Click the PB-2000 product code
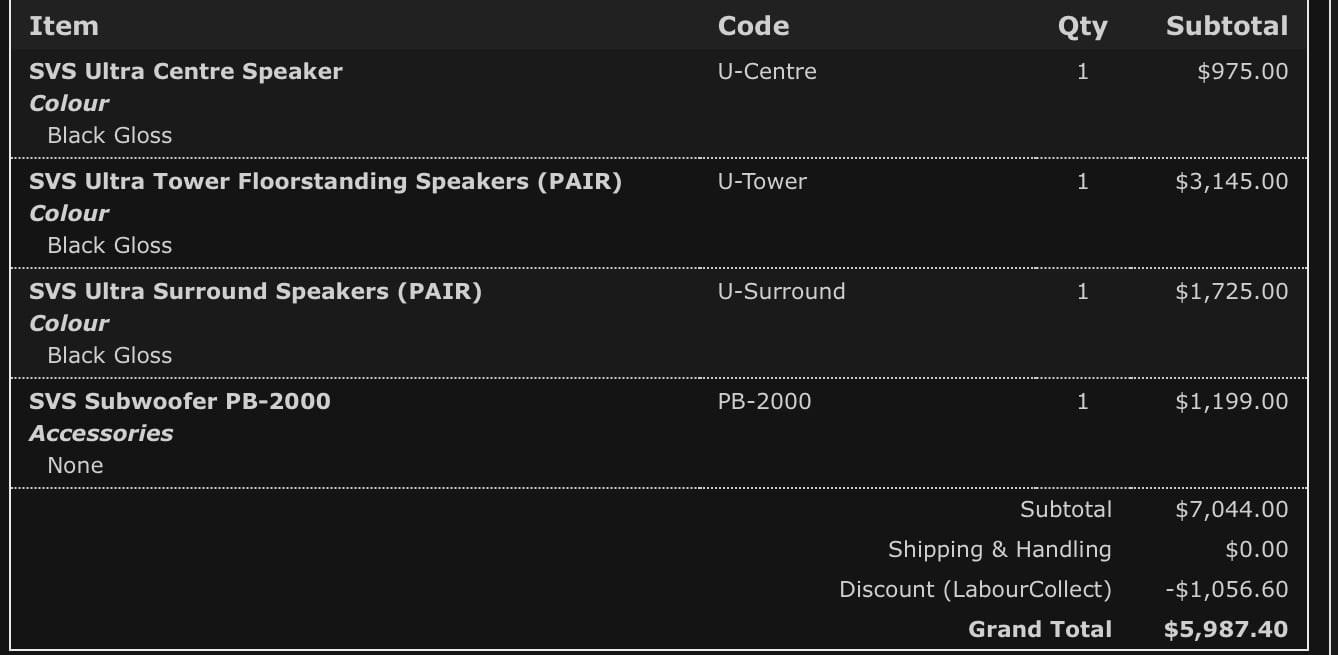This screenshot has height=655, width=1338. pos(764,401)
